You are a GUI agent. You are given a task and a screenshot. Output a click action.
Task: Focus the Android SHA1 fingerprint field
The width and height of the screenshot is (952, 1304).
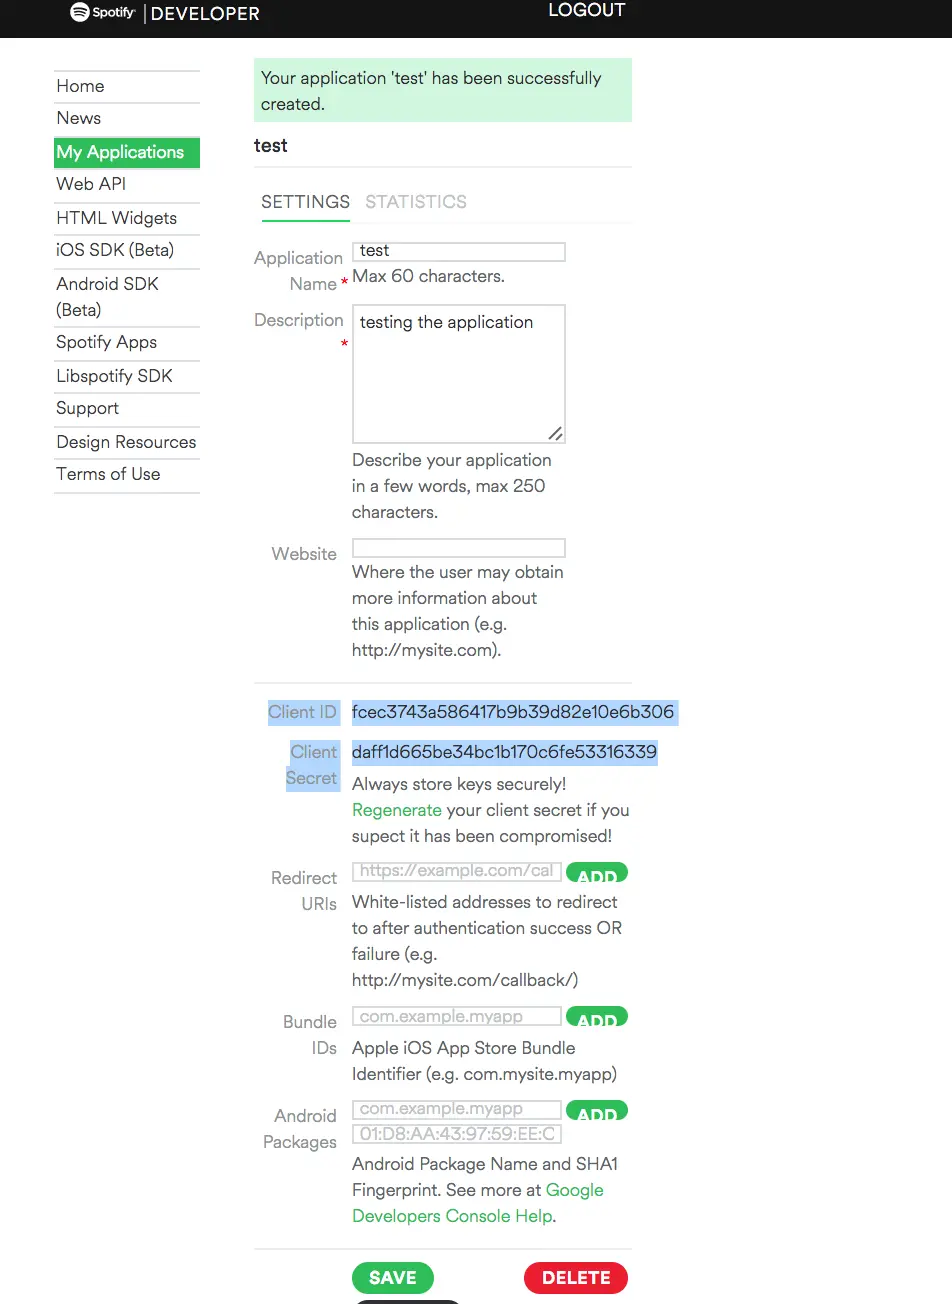[x=457, y=1134]
